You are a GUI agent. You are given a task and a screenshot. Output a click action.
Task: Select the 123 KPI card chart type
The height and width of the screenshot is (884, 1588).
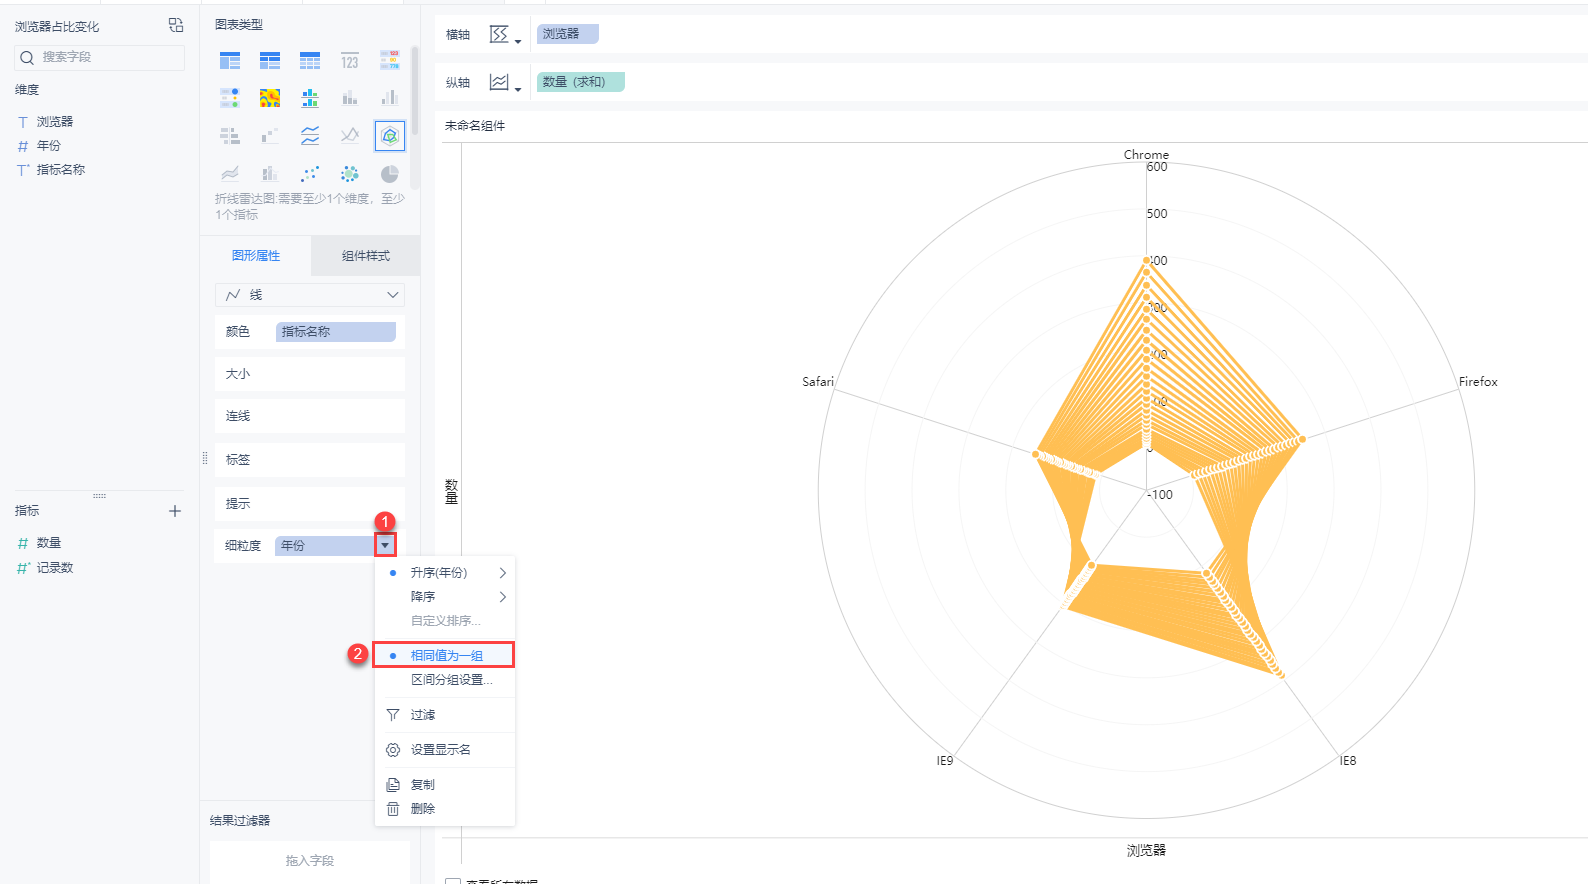pos(349,61)
